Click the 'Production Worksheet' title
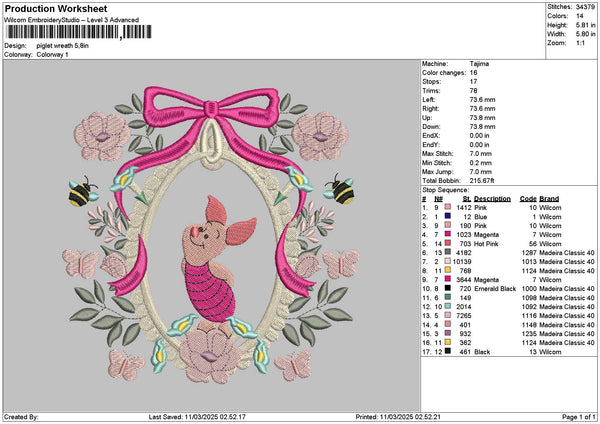 (56, 8)
